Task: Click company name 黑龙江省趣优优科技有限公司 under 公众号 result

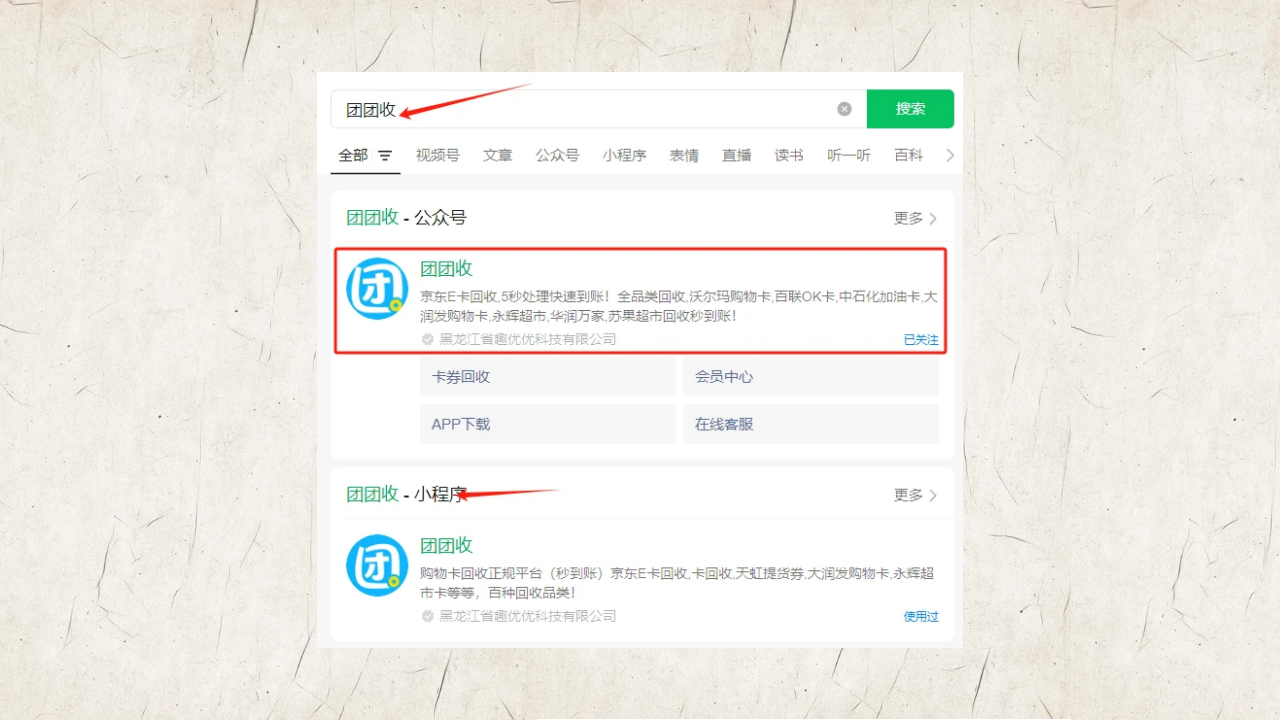Action: click(528, 339)
